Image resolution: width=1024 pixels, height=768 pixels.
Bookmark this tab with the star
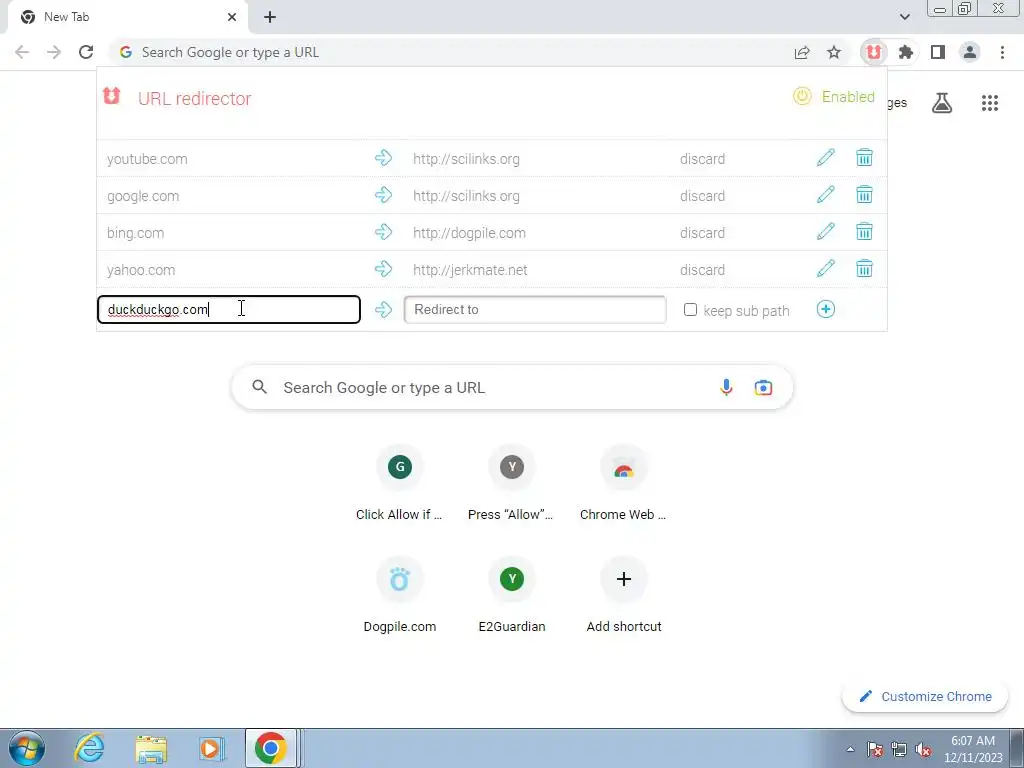click(834, 52)
